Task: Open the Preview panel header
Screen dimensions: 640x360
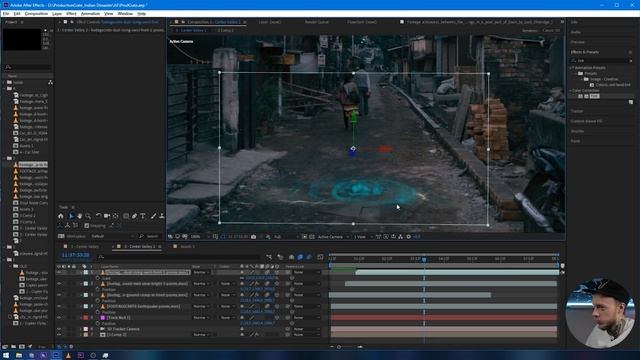Action: tap(578, 42)
